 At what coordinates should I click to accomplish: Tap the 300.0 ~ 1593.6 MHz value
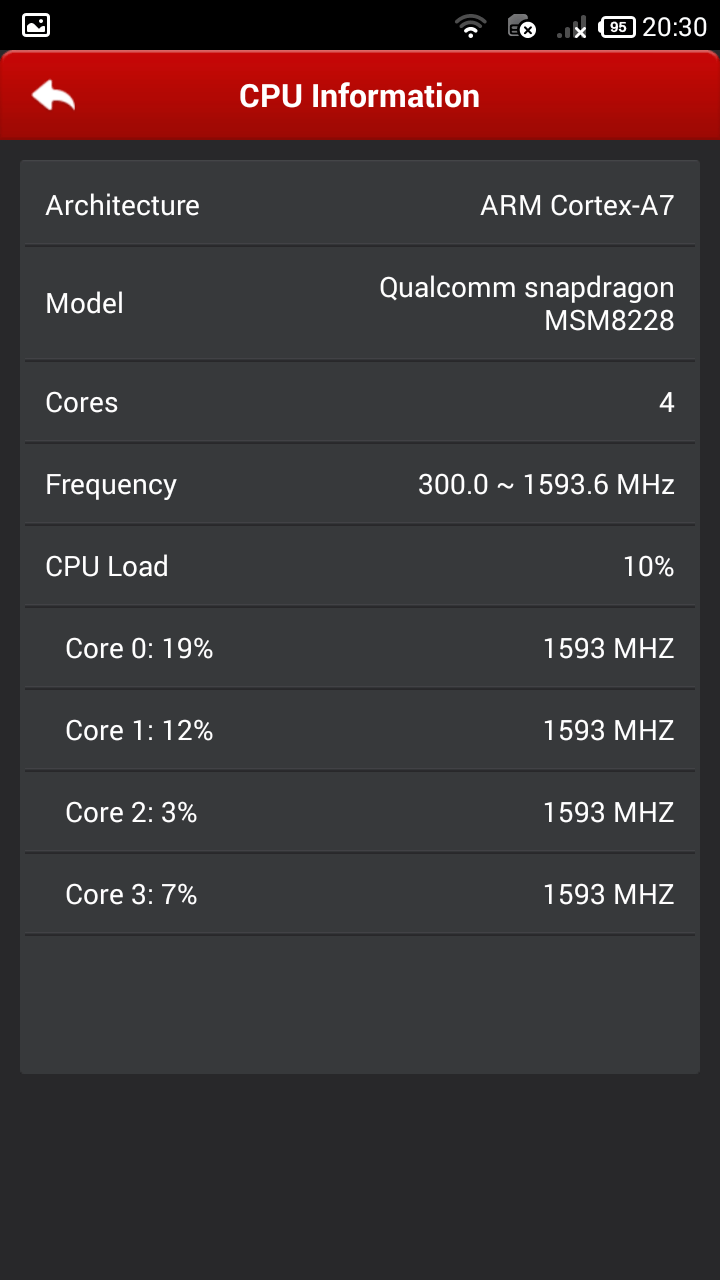(x=546, y=485)
